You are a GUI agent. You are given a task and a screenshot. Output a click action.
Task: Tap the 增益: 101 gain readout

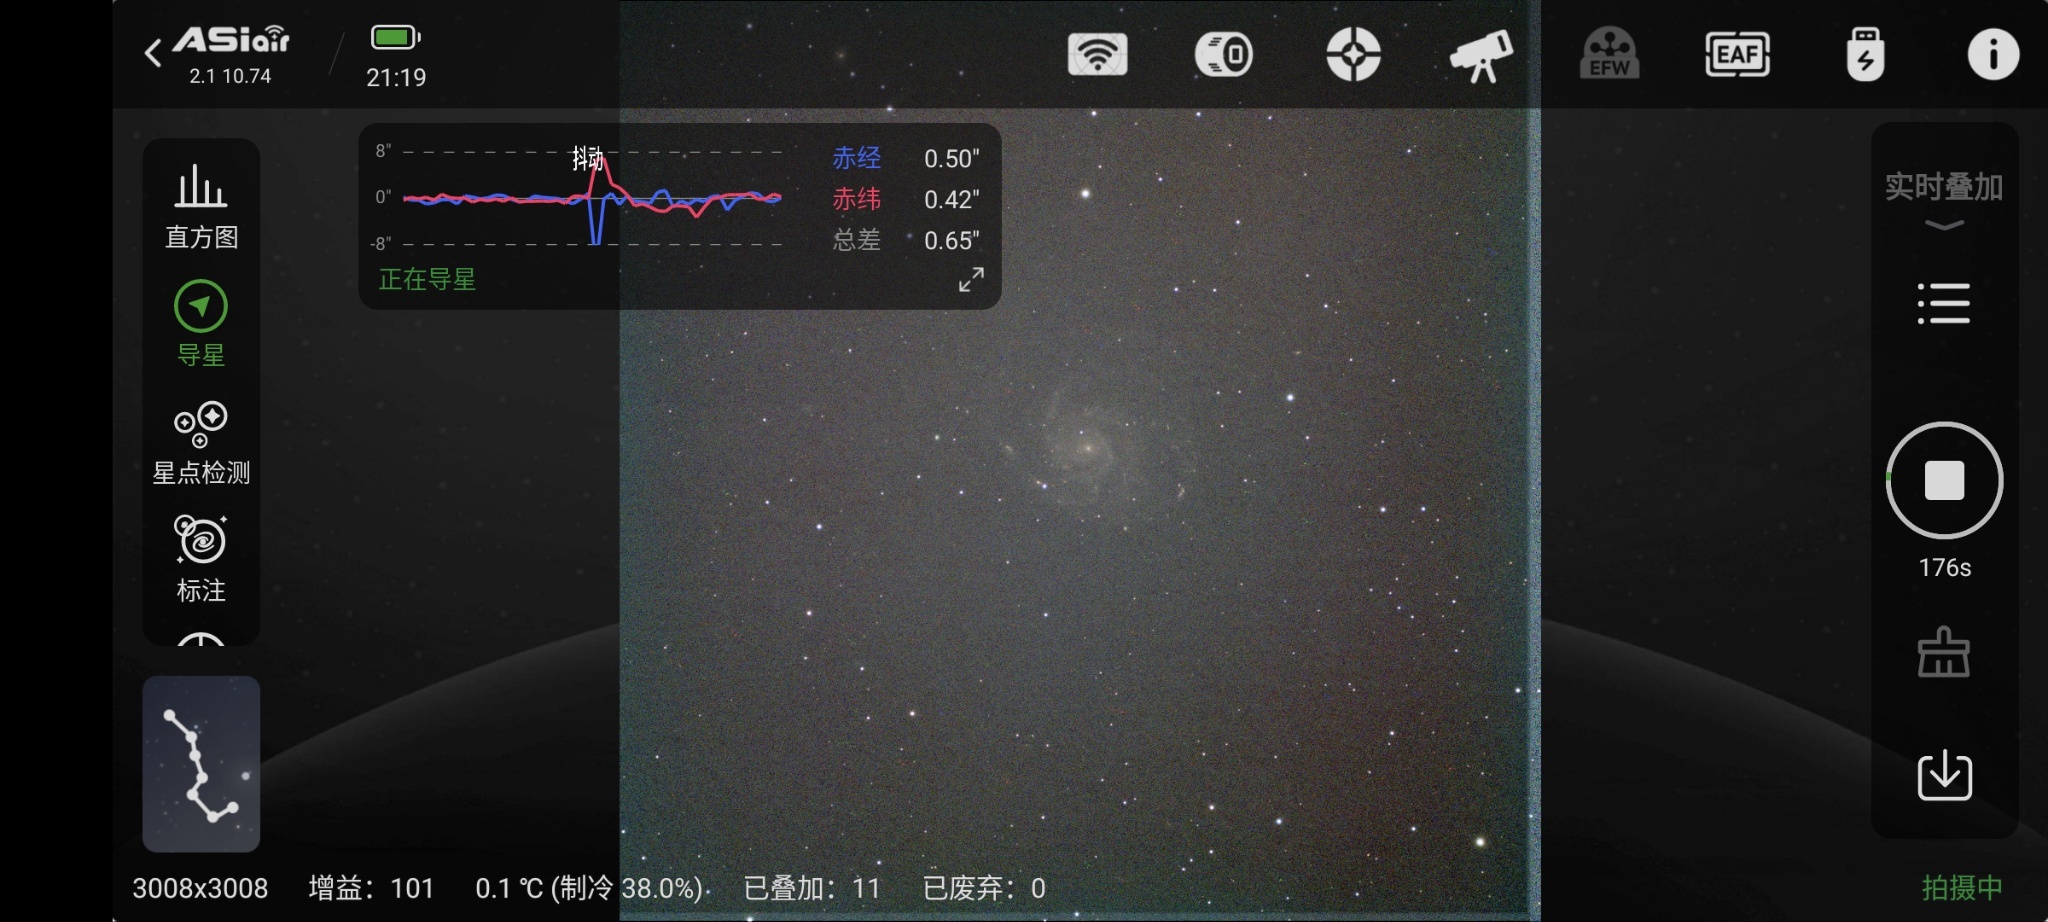(371, 888)
